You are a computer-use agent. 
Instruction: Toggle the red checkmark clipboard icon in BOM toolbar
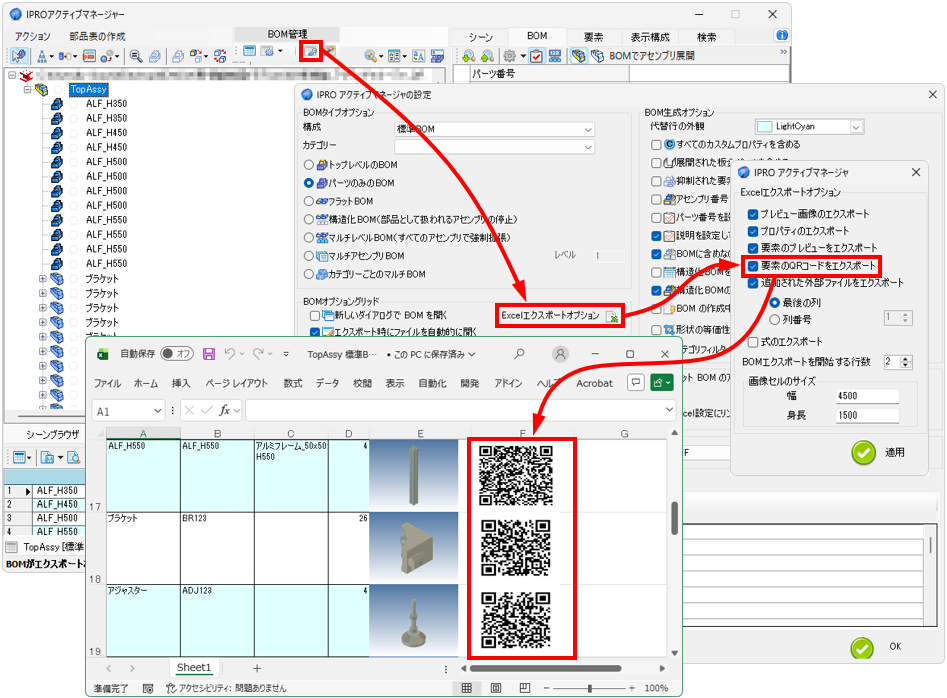(x=536, y=56)
